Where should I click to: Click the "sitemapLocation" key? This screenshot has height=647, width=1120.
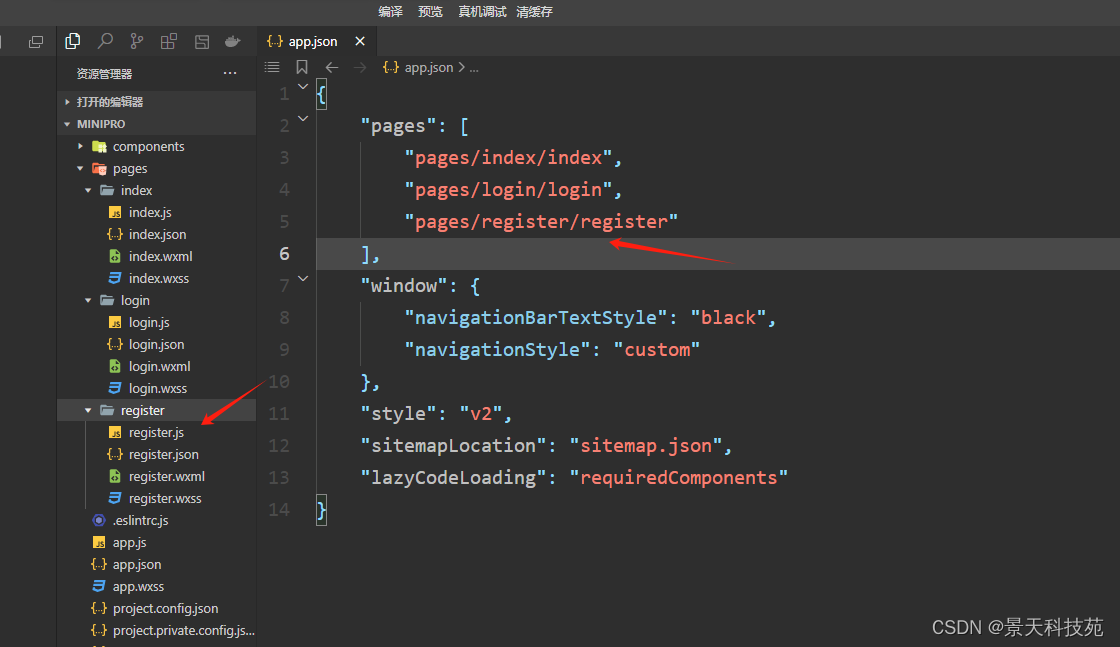(453, 446)
